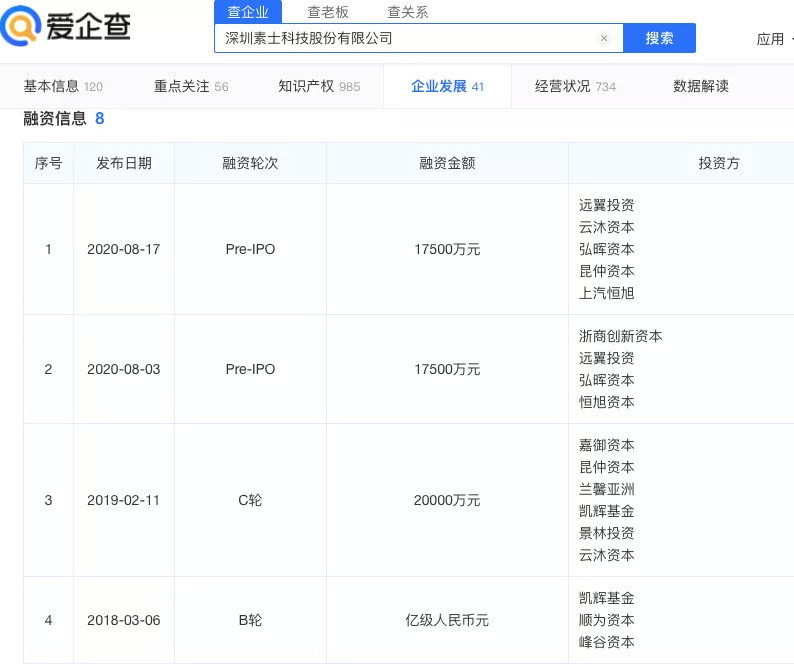Select the 企业发展 section tab
The width and height of the screenshot is (794, 664).
[447, 86]
